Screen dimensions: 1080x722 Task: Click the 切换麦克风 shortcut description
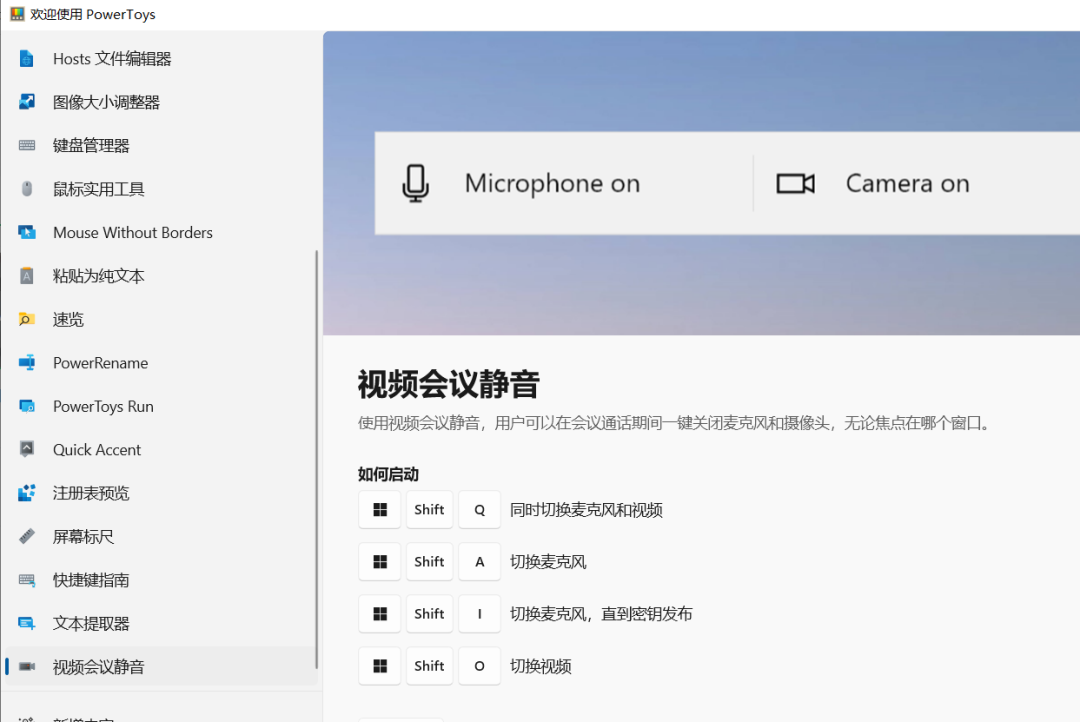[x=548, y=561]
